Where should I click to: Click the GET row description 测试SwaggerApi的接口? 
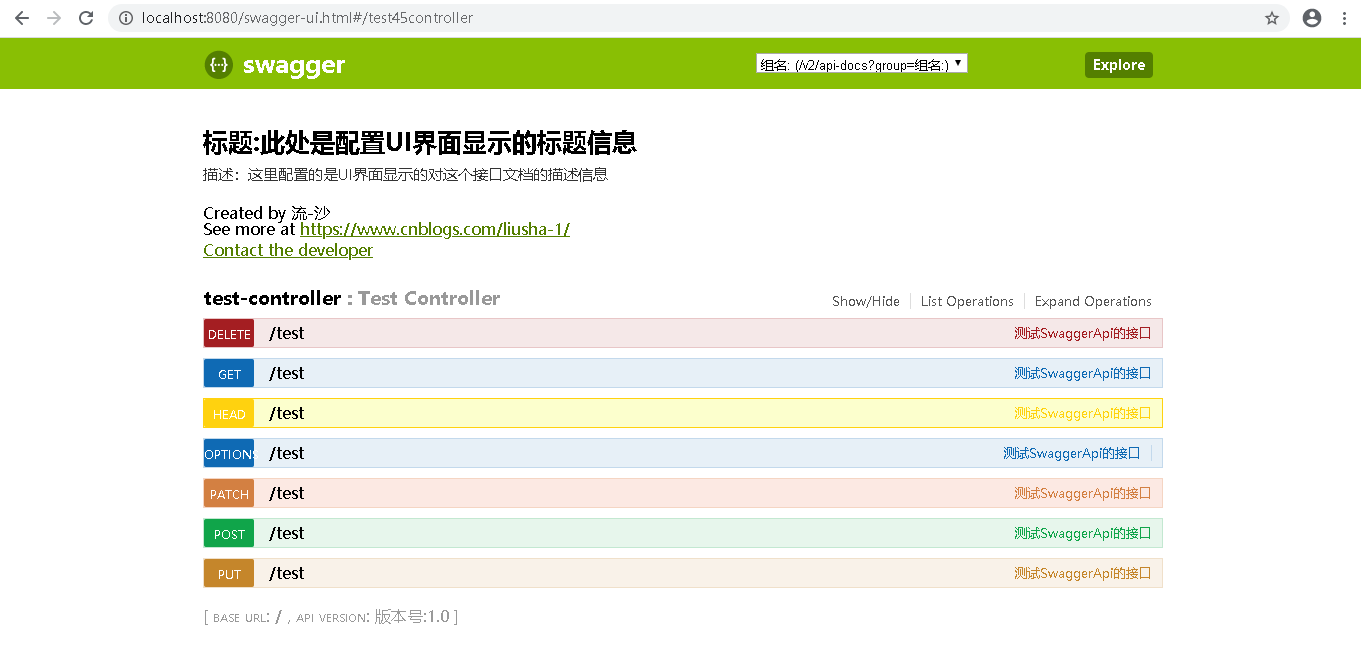1083,373
